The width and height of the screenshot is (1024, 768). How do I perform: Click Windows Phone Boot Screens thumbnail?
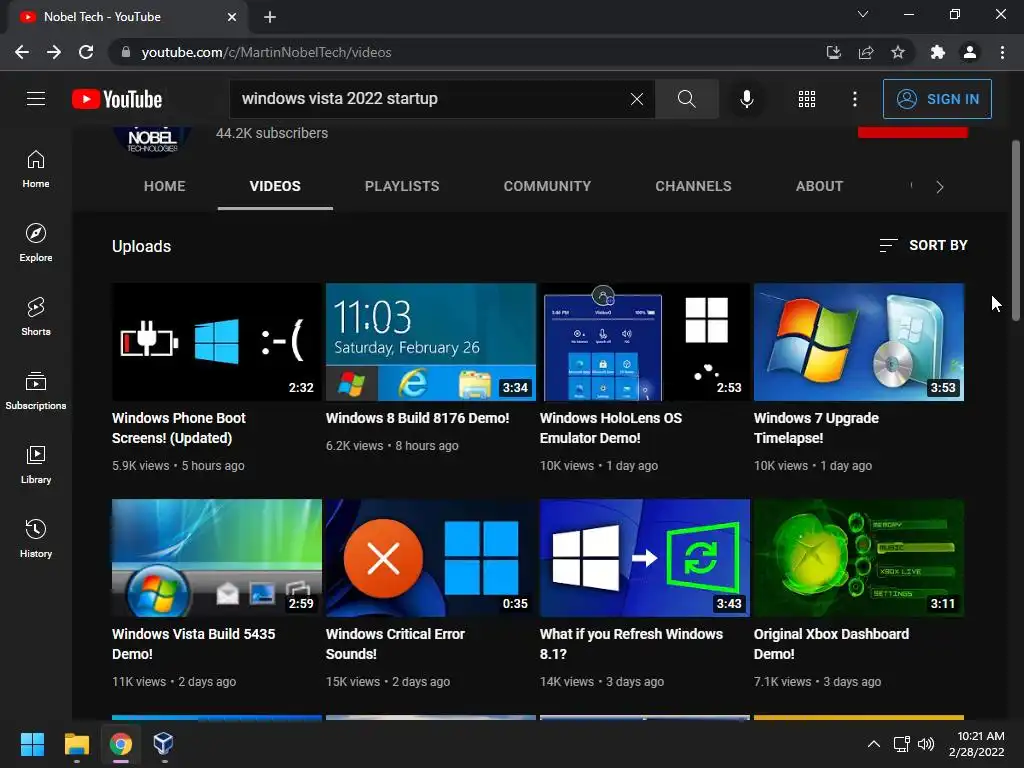pos(217,342)
